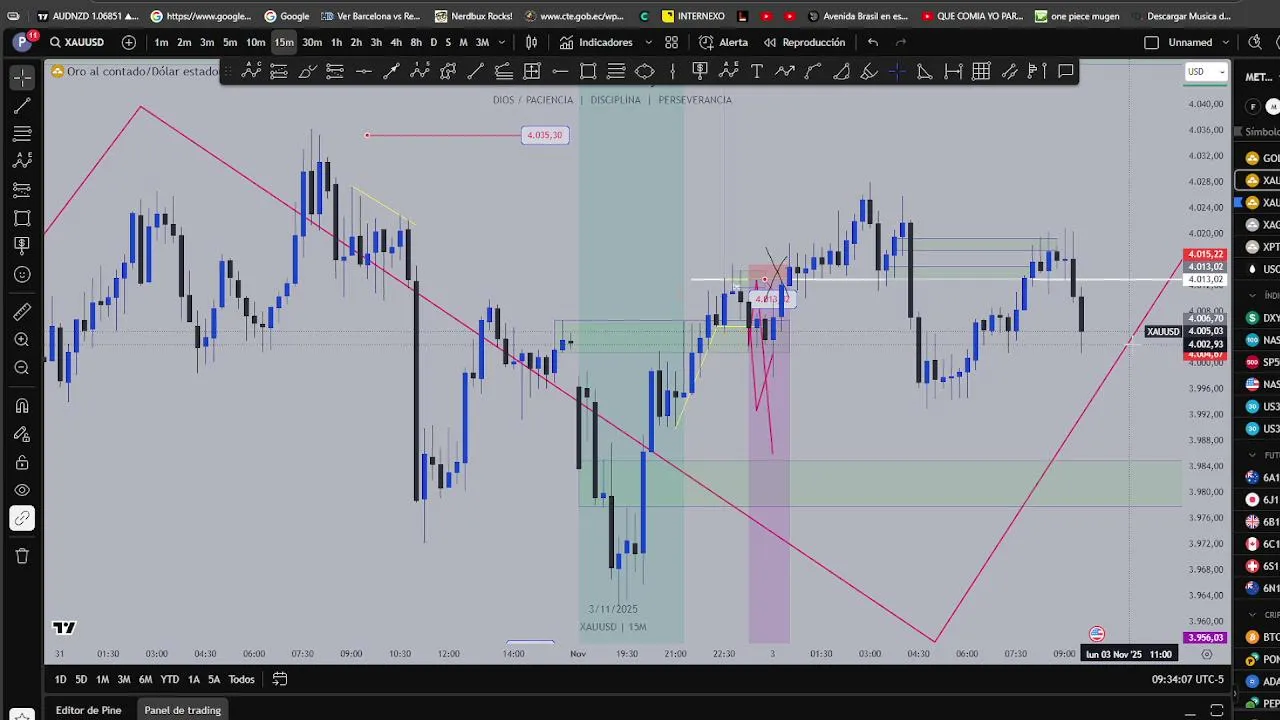Screen dimensions: 1280x720
Task: Switch to the Google browser tab
Action: (x=285, y=16)
